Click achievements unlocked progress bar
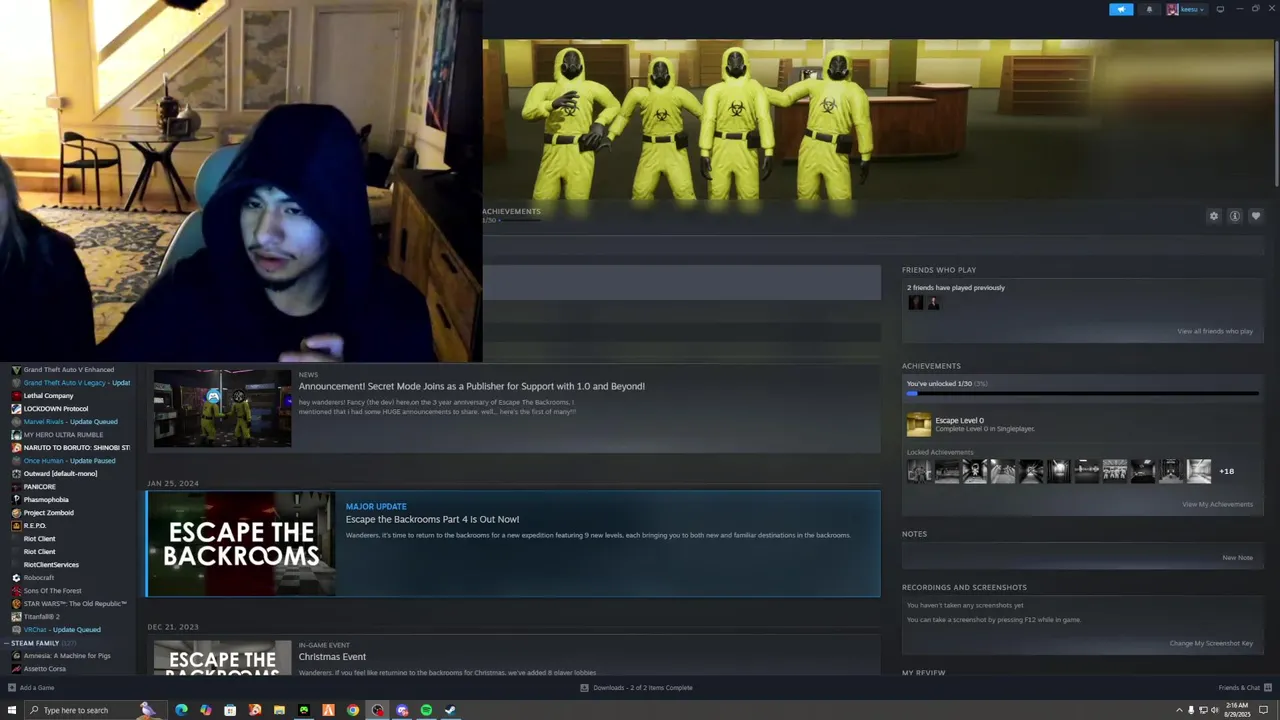Screen dimensions: 1280x720 tap(1082, 393)
